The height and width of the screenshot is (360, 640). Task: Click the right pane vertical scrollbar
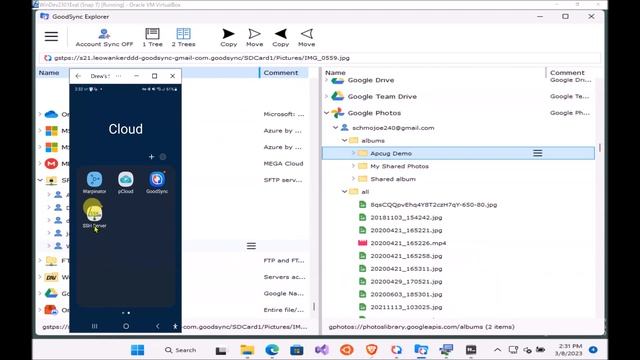[600, 147]
